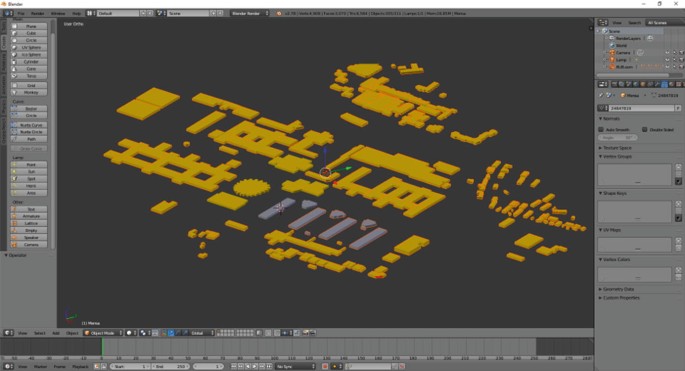The image size is (685, 371).
Task: Click the play animation button in timeline
Action: tap(255, 367)
